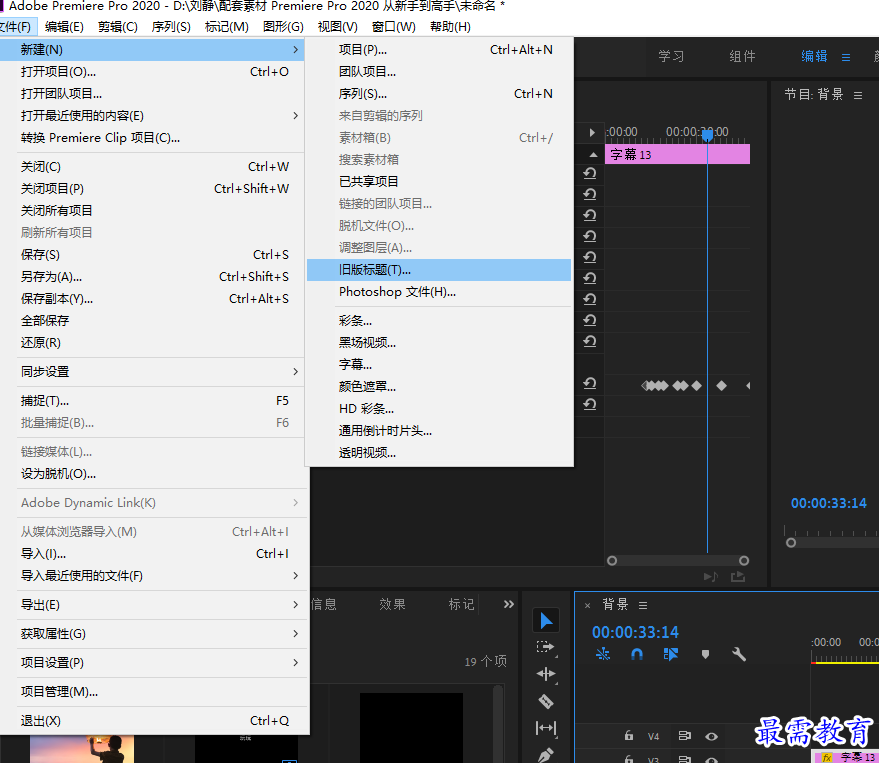Select the Selection tool arrow
The width and height of the screenshot is (879, 763).
[545, 621]
